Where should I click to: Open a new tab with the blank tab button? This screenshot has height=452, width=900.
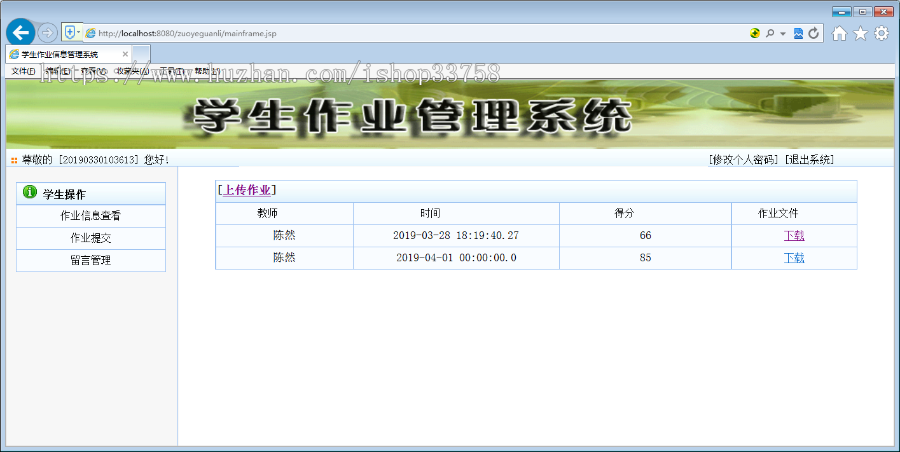click(142, 55)
